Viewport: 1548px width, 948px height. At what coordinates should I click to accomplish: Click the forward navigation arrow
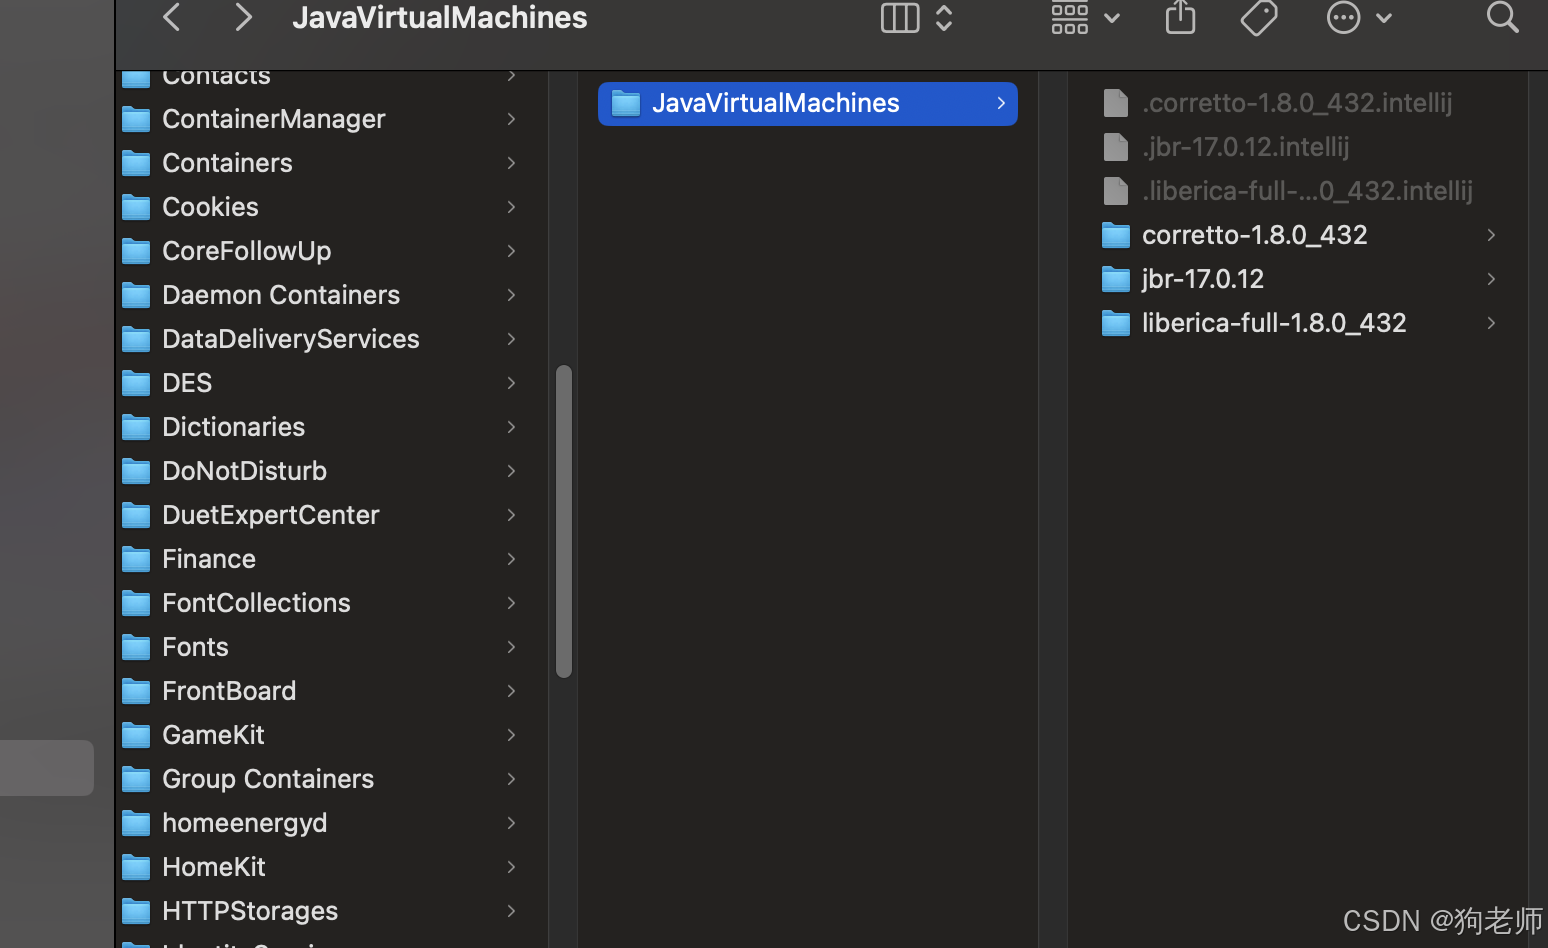(243, 18)
